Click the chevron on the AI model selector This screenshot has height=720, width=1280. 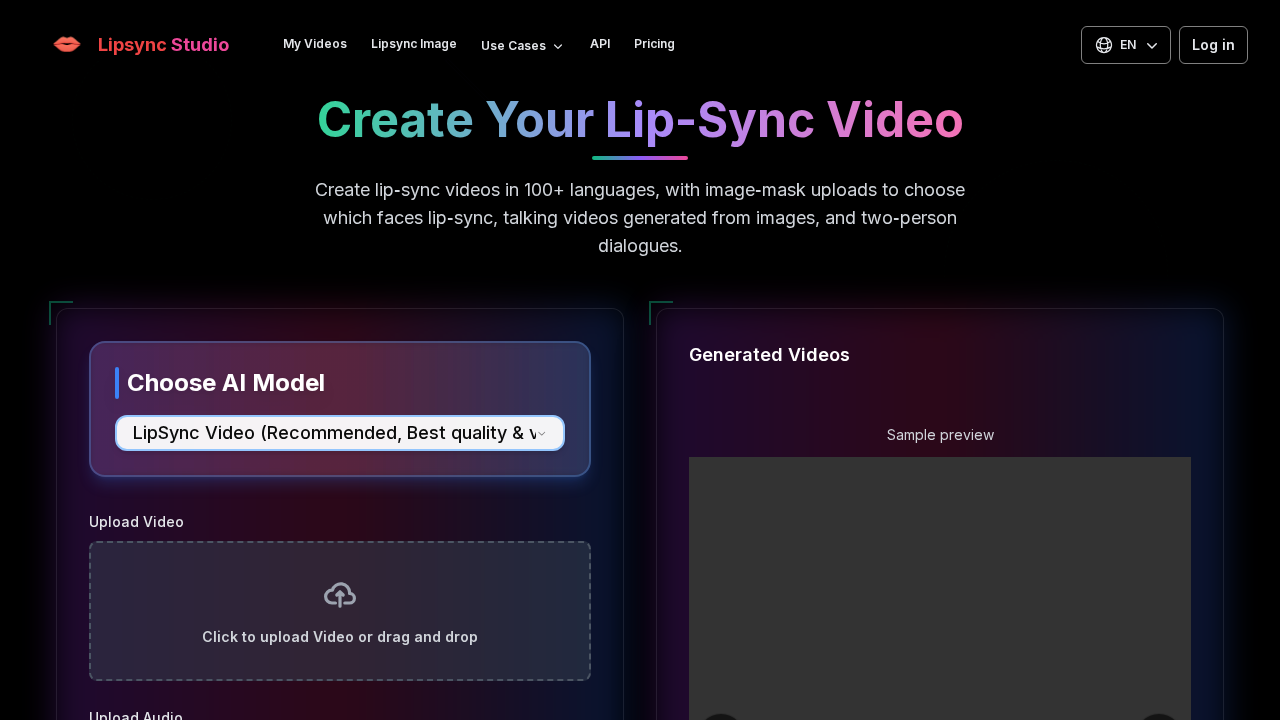pyautogui.click(x=541, y=434)
